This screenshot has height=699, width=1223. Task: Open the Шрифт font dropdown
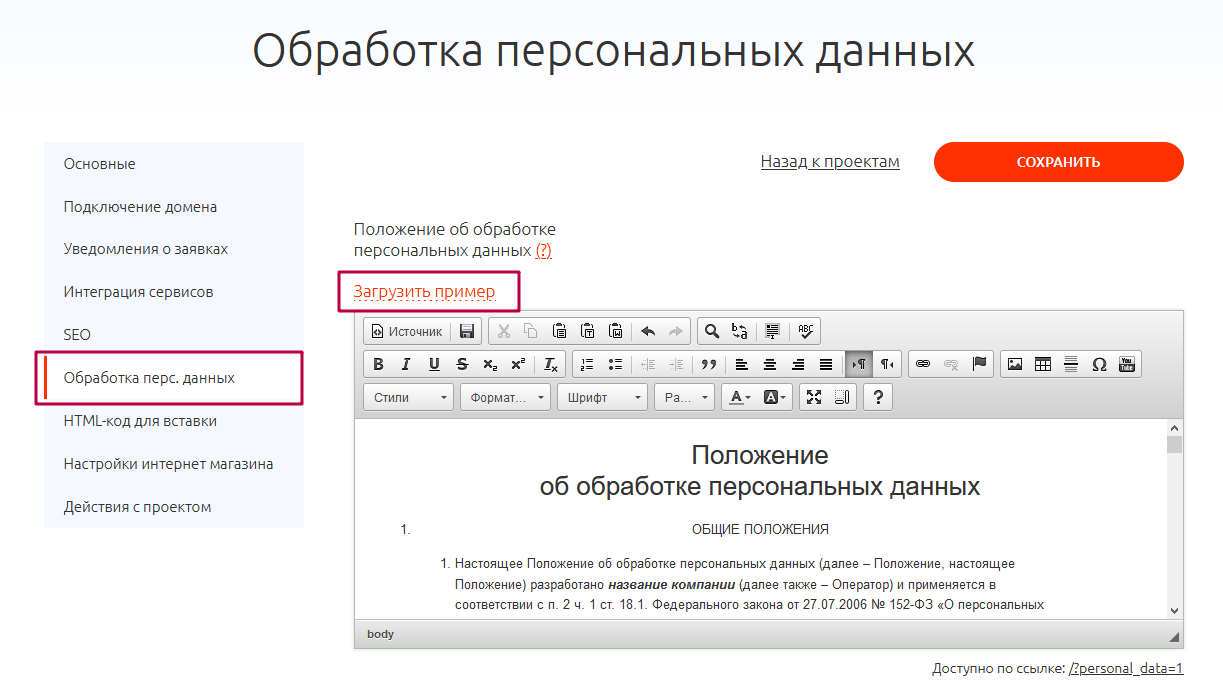(602, 397)
